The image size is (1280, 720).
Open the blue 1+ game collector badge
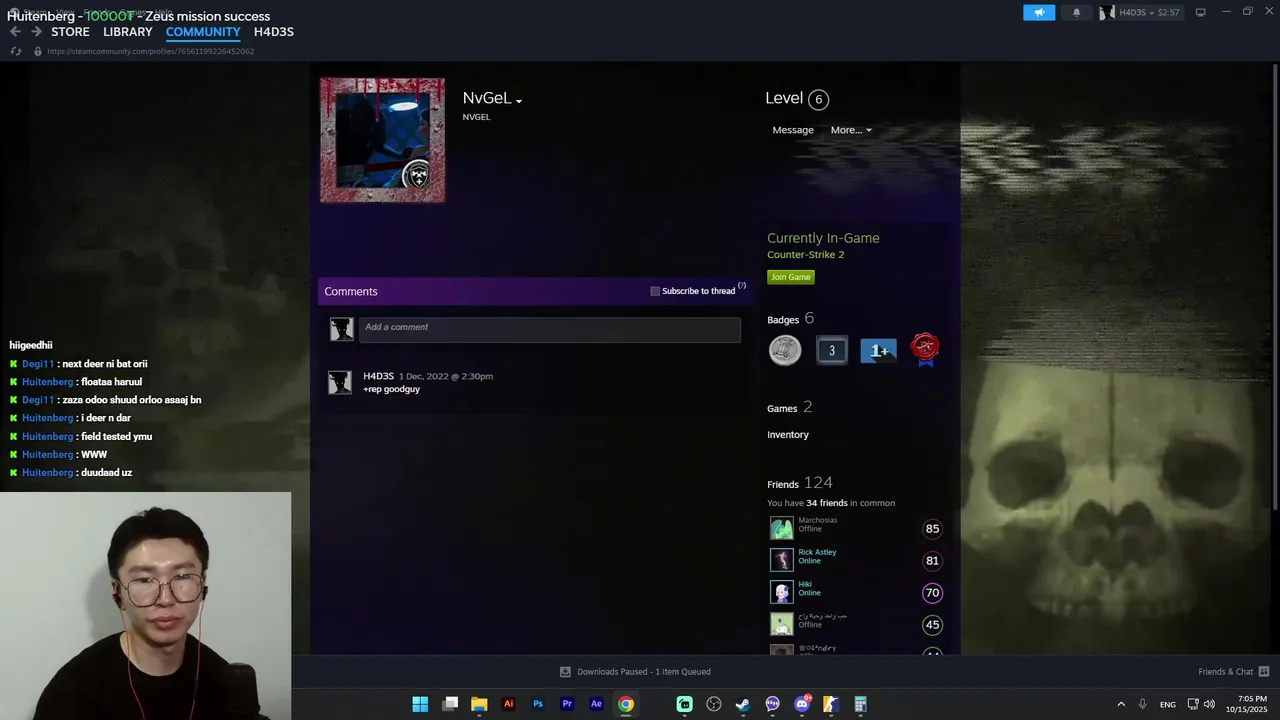[x=878, y=351]
